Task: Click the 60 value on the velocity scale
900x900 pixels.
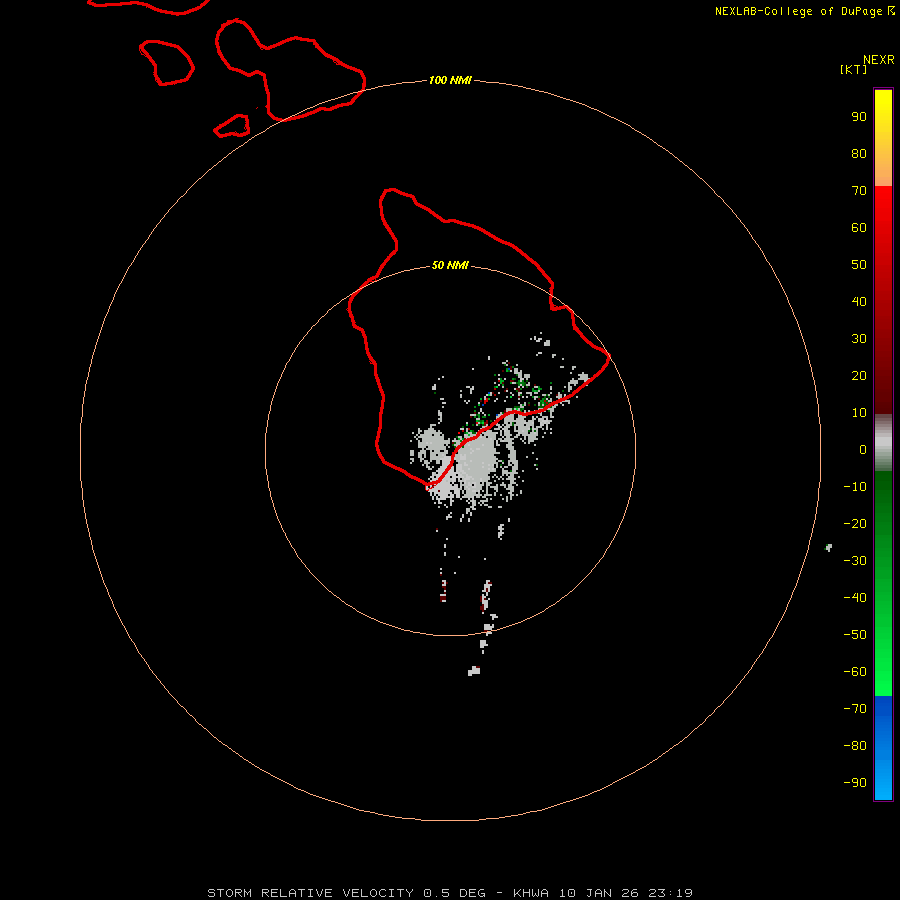Action: click(859, 228)
